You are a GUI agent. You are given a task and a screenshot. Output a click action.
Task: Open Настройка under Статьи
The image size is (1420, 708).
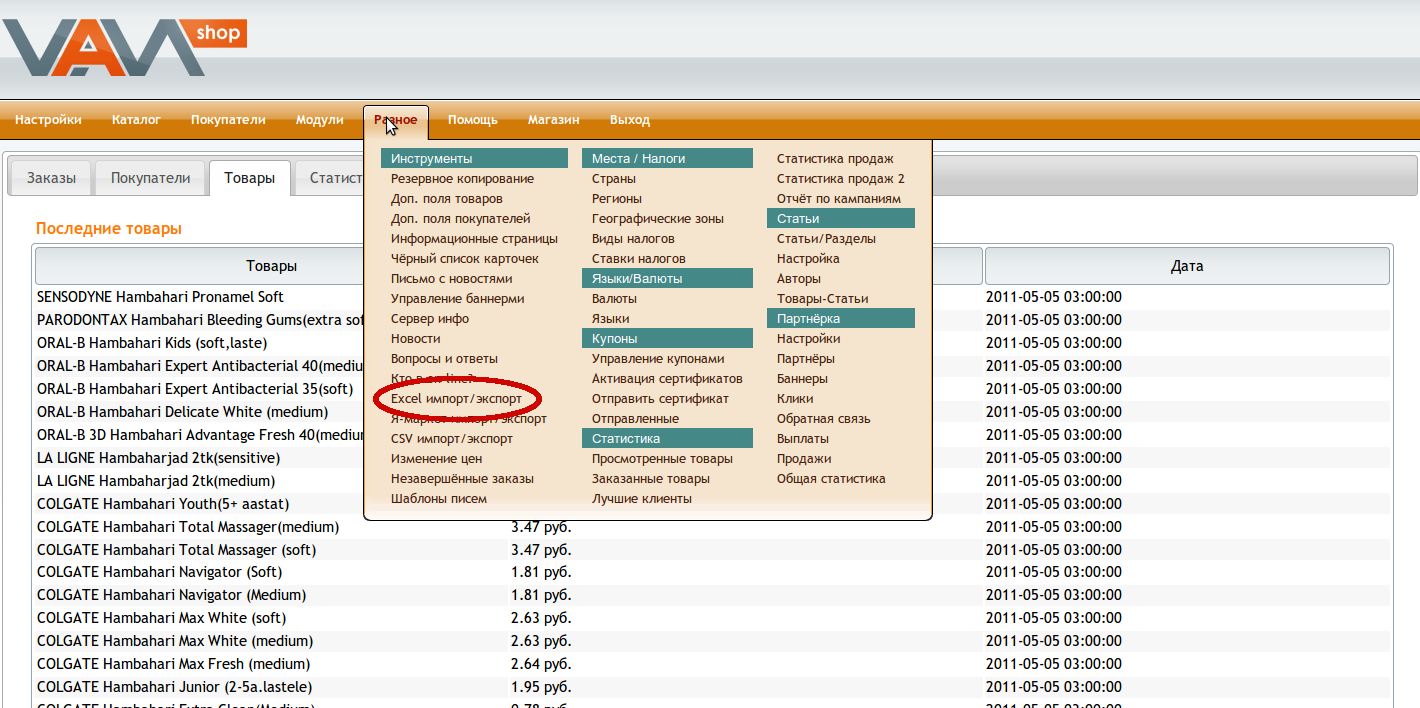click(808, 259)
